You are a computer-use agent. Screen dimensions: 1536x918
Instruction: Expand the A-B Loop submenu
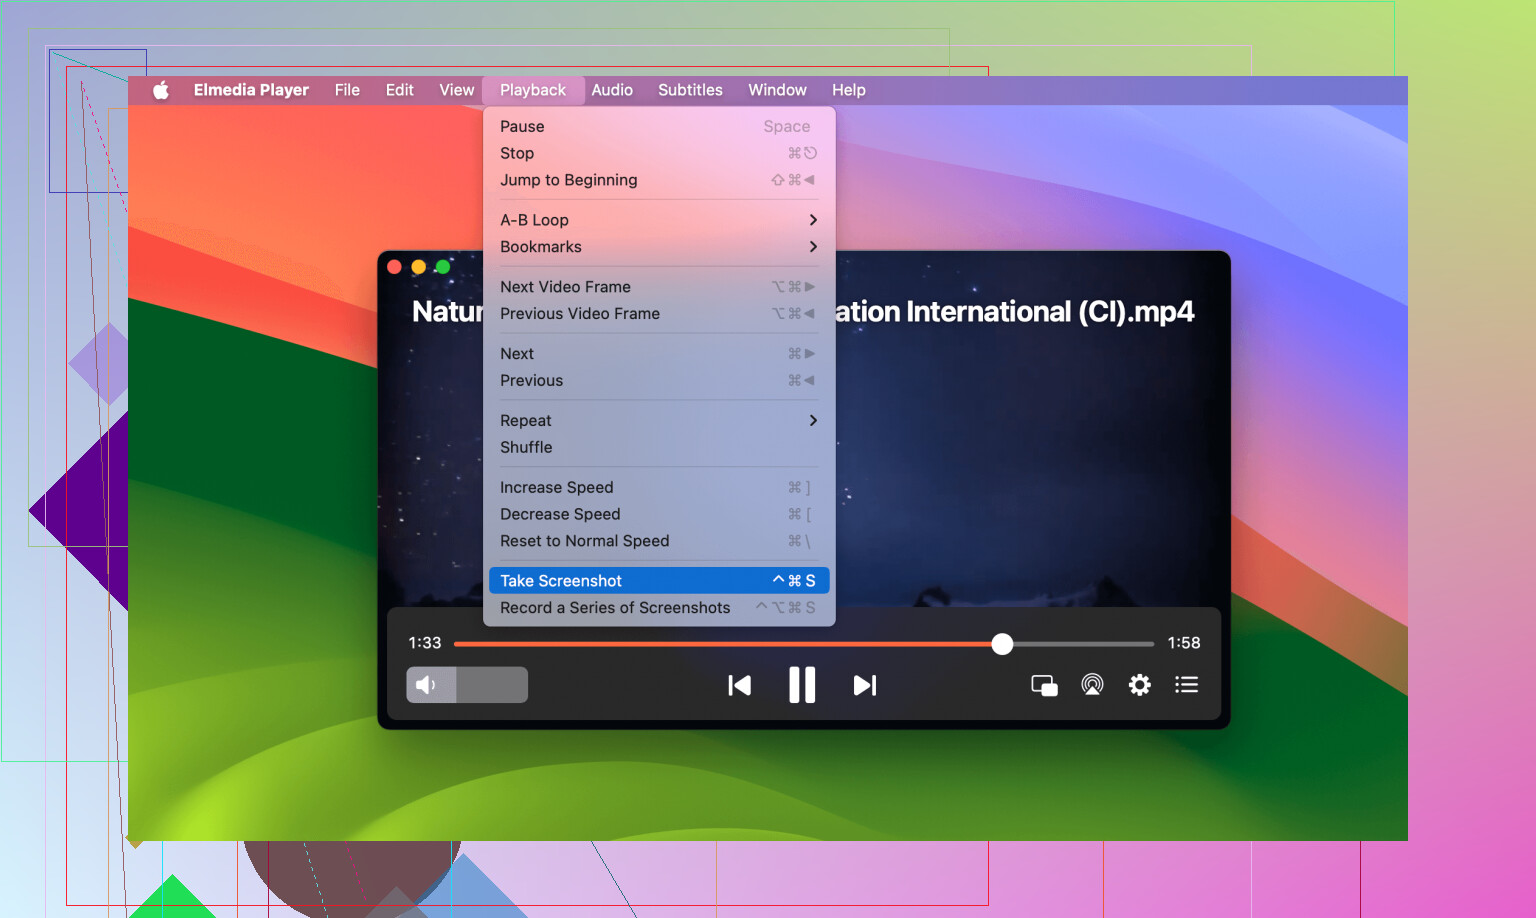(659, 220)
